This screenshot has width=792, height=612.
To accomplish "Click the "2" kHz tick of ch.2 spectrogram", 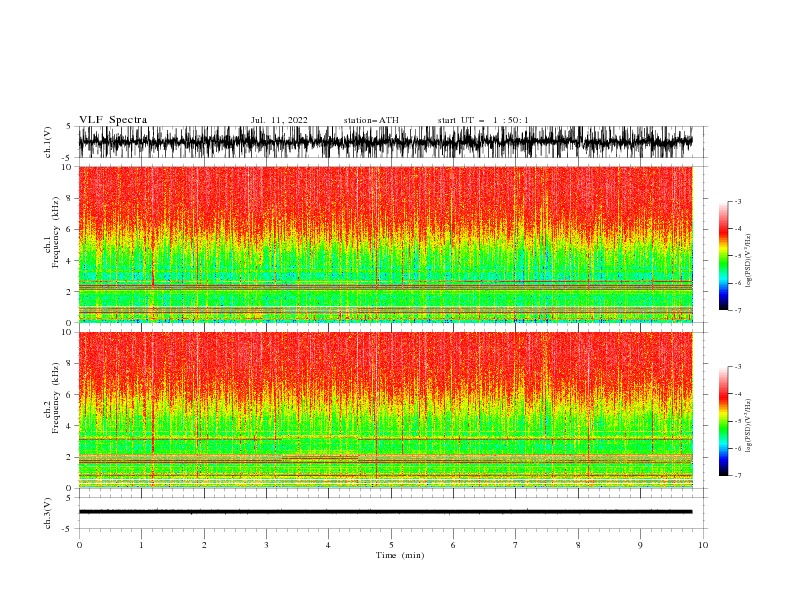I will click(70, 457).
